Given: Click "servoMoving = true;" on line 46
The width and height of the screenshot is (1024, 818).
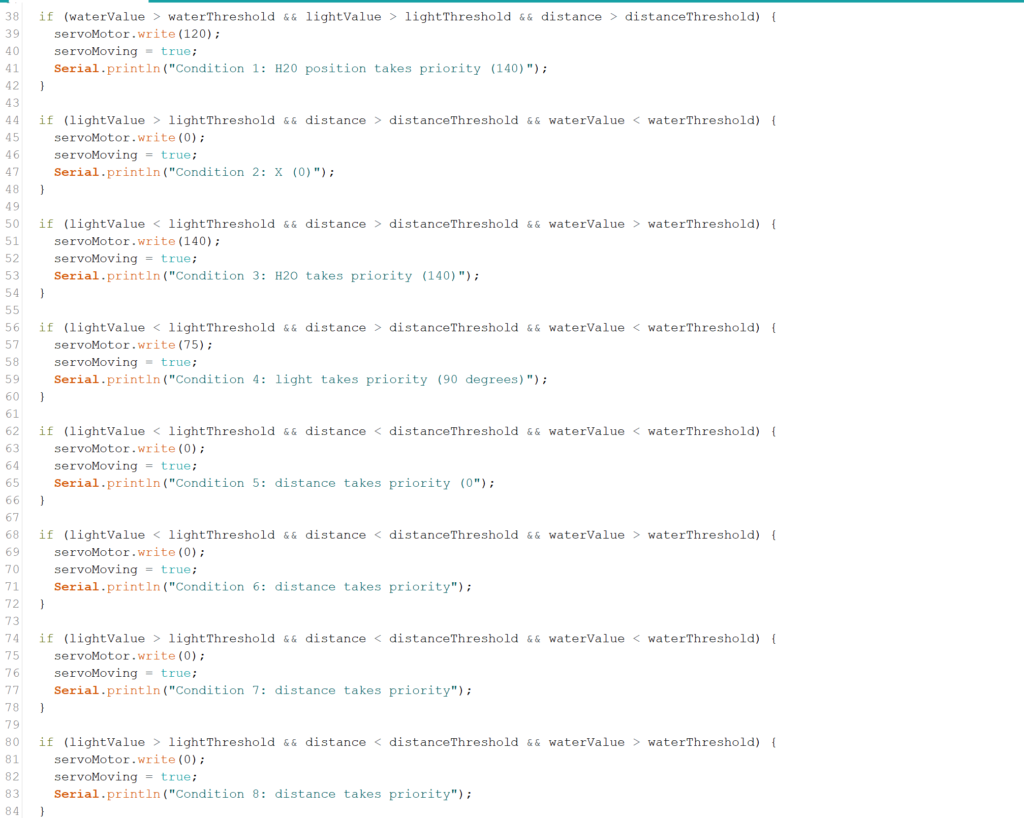Looking at the screenshot, I should click(125, 155).
